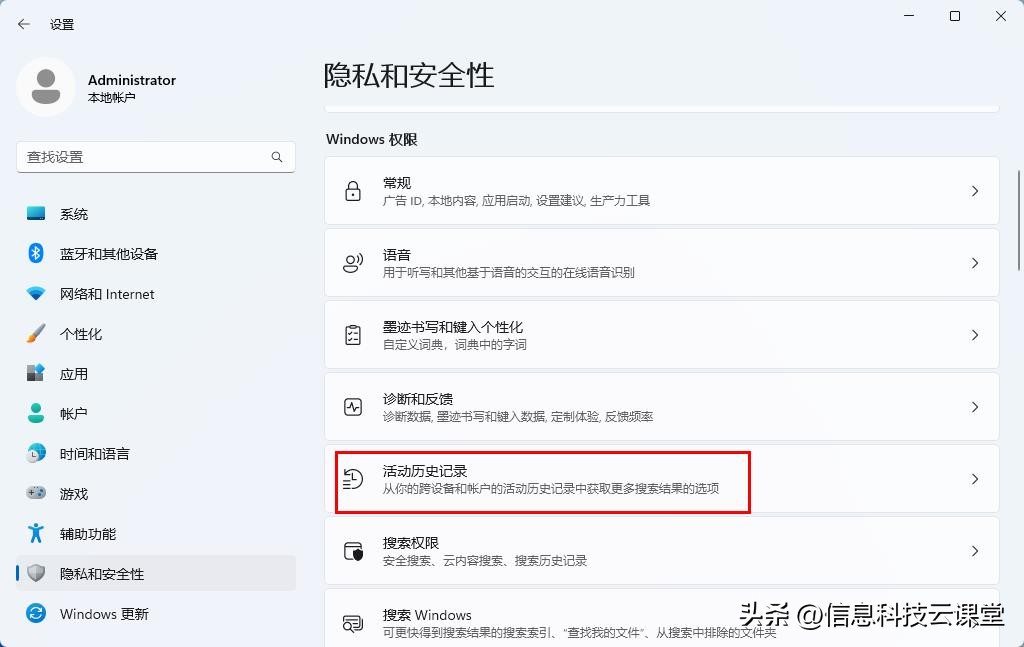Click the speech icon beside 语音
1024x647 pixels.
pos(352,262)
